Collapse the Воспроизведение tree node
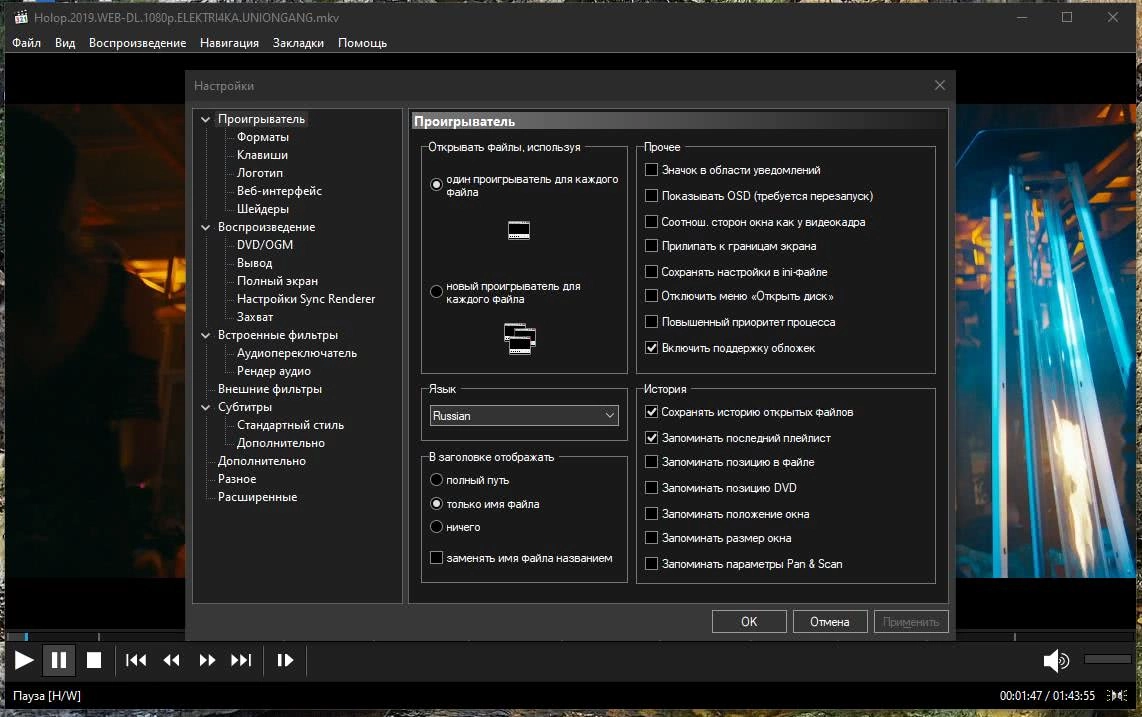The height and width of the screenshot is (717, 1142). (205, 227)
